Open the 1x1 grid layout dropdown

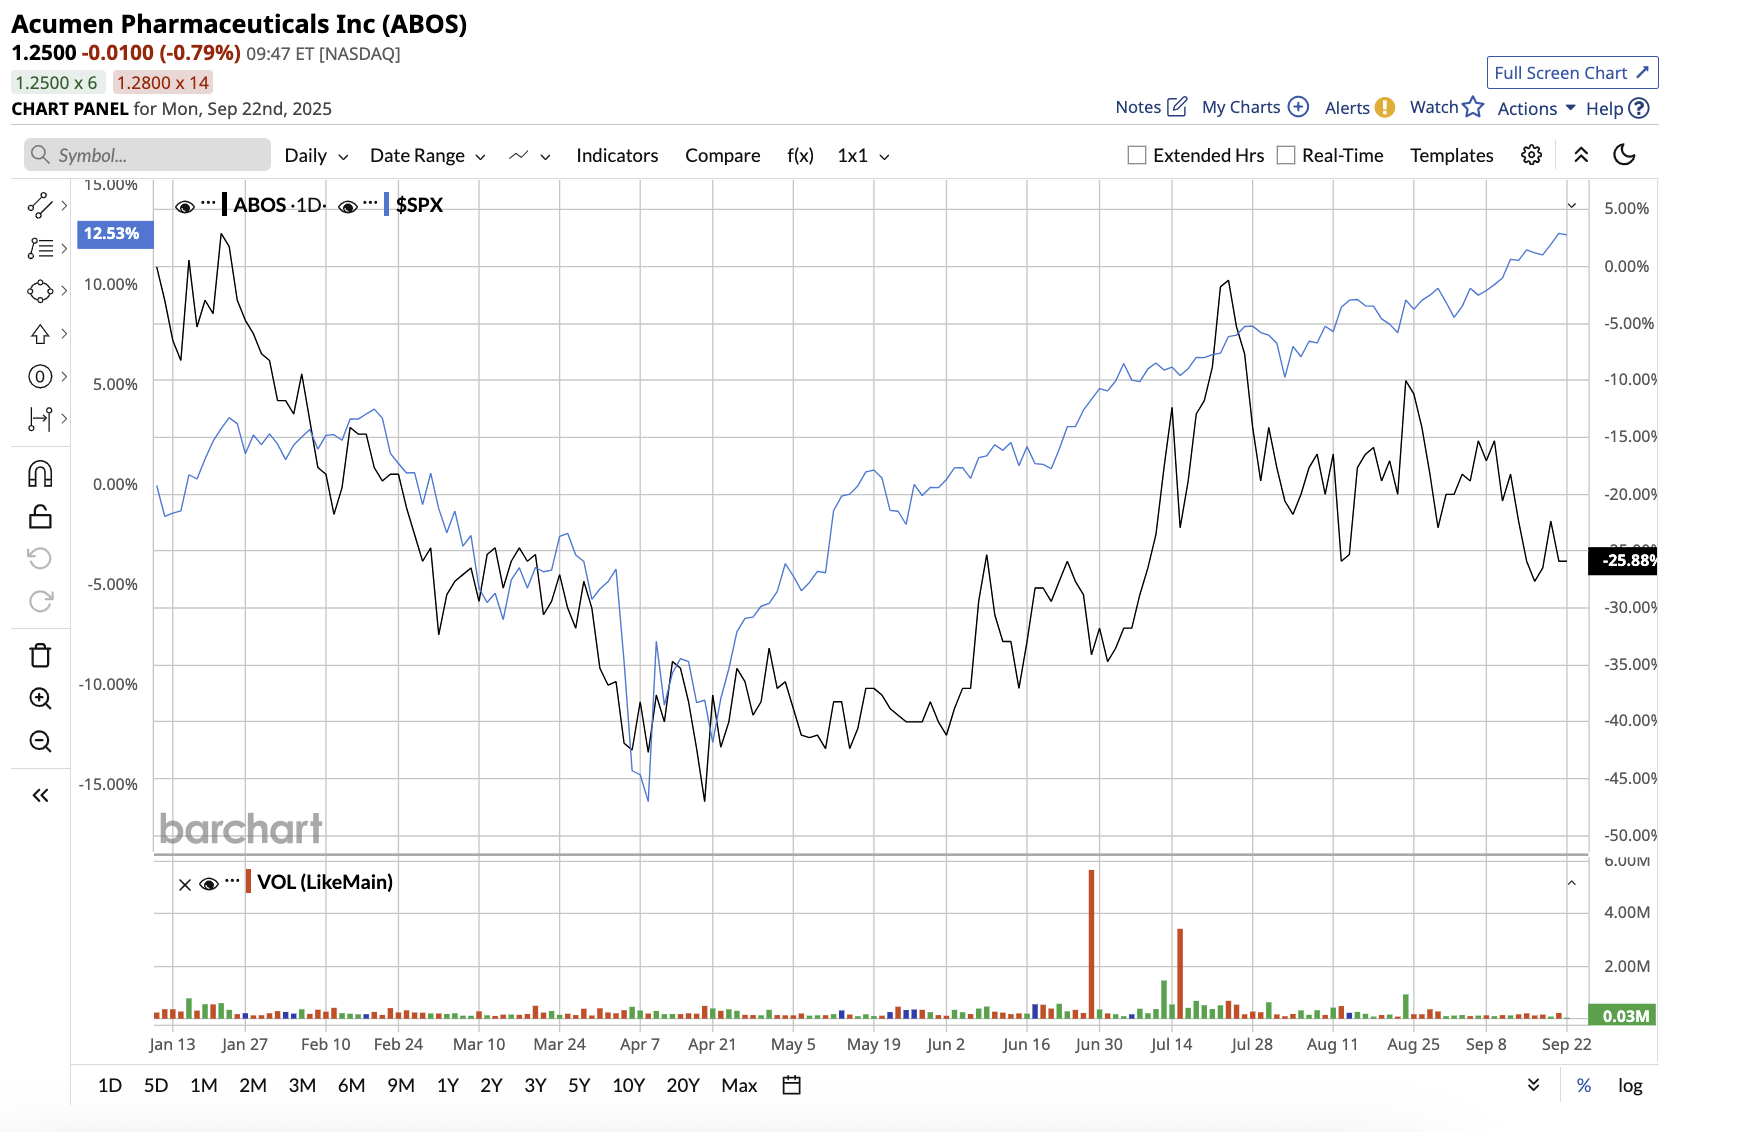pos(864,155)
